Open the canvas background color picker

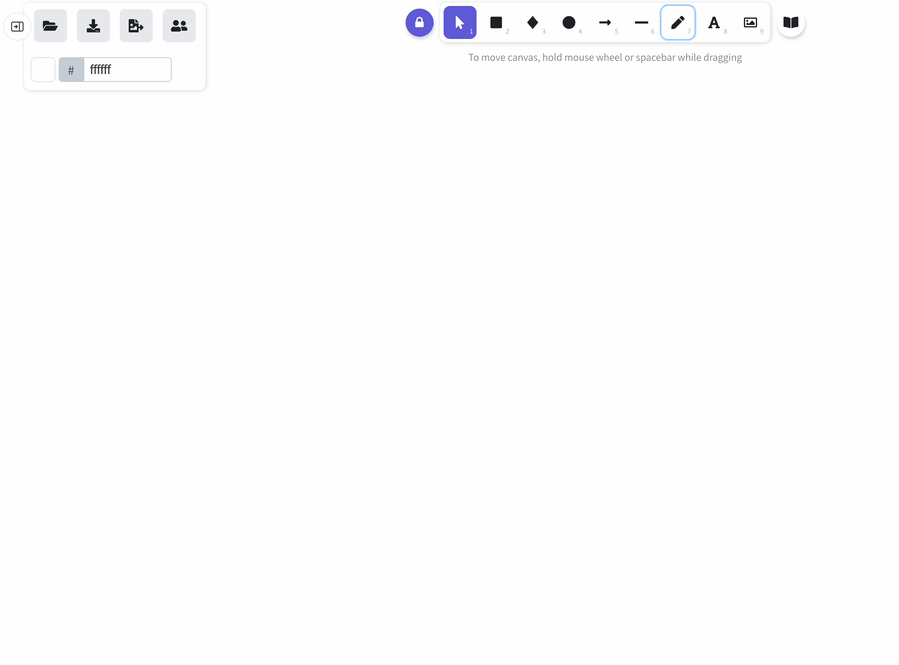(42, 69)
